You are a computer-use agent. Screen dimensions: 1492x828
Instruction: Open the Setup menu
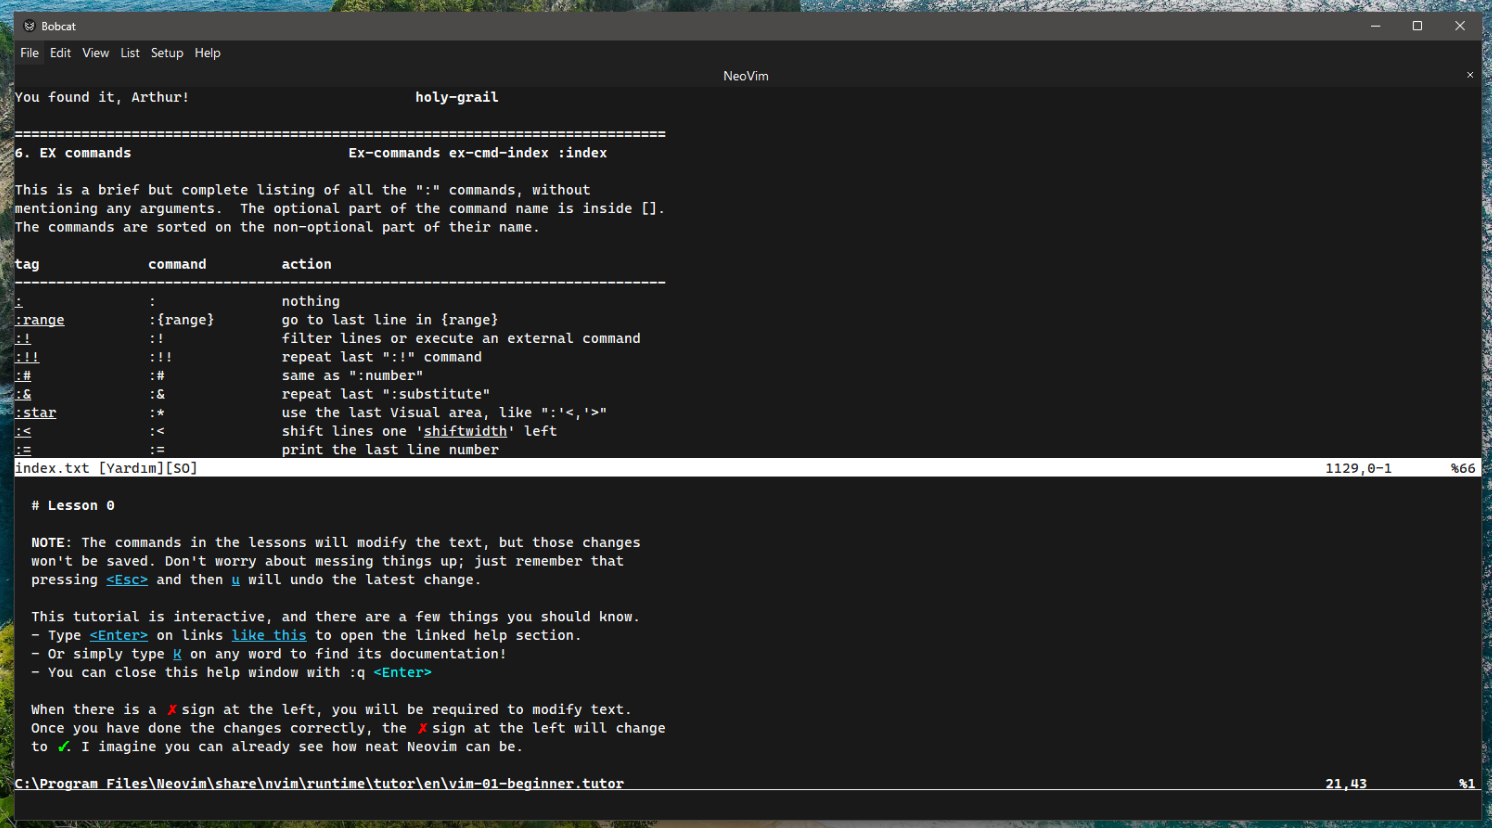coord(167,53)
